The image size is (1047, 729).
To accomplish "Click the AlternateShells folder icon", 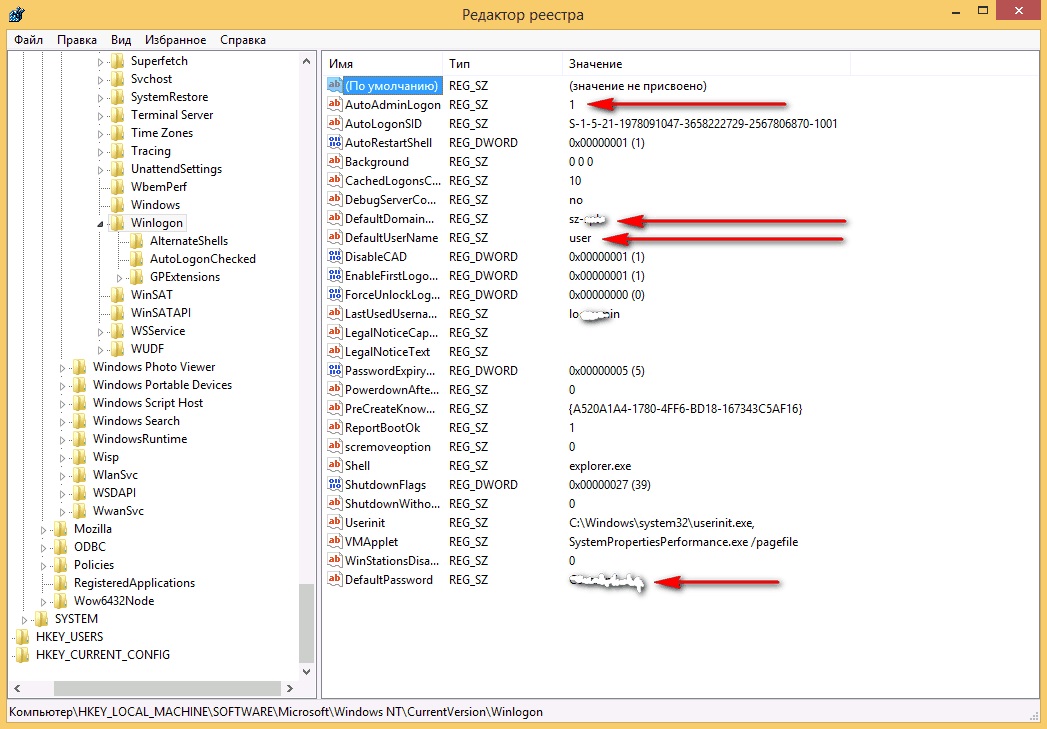I will click(137, 240).
